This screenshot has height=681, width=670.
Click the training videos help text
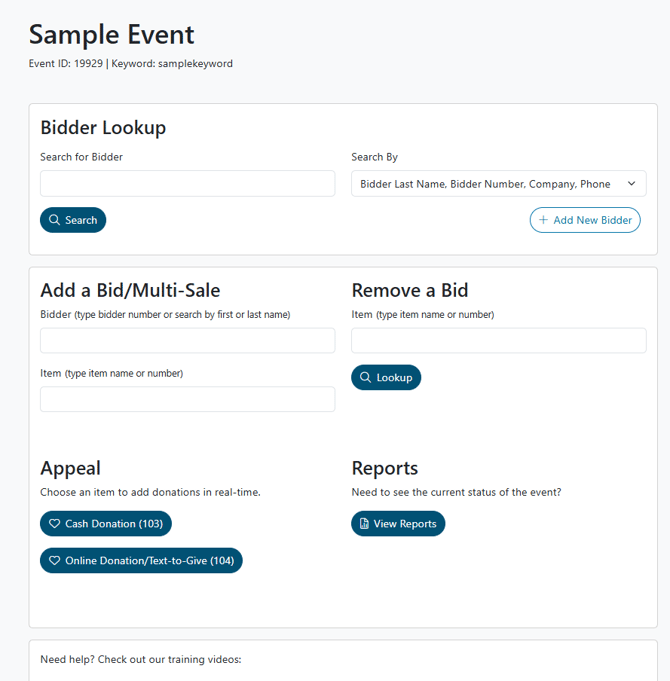141,659
